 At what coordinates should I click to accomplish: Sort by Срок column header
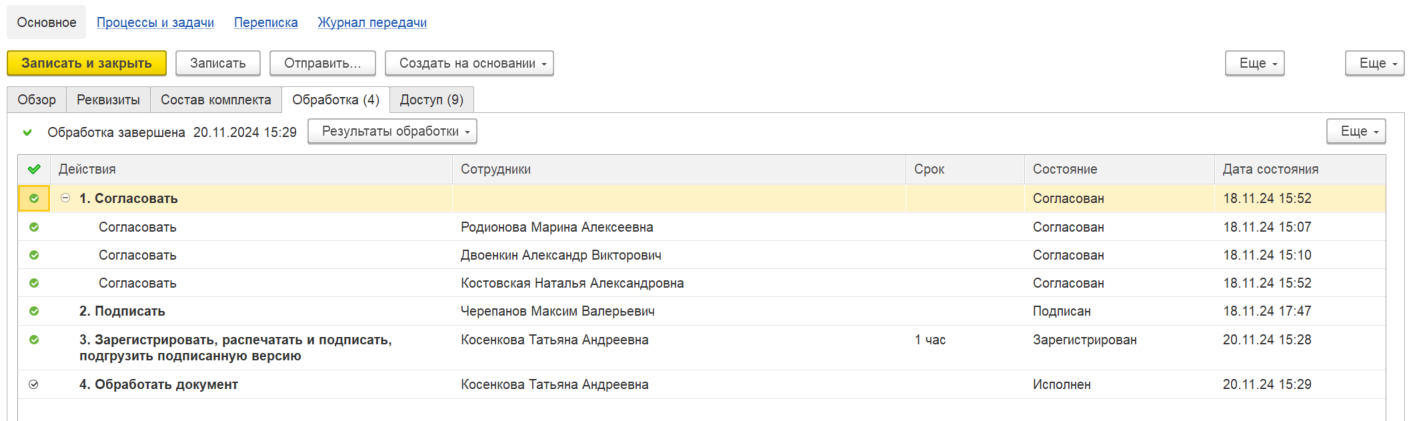(x=965, y=169)
